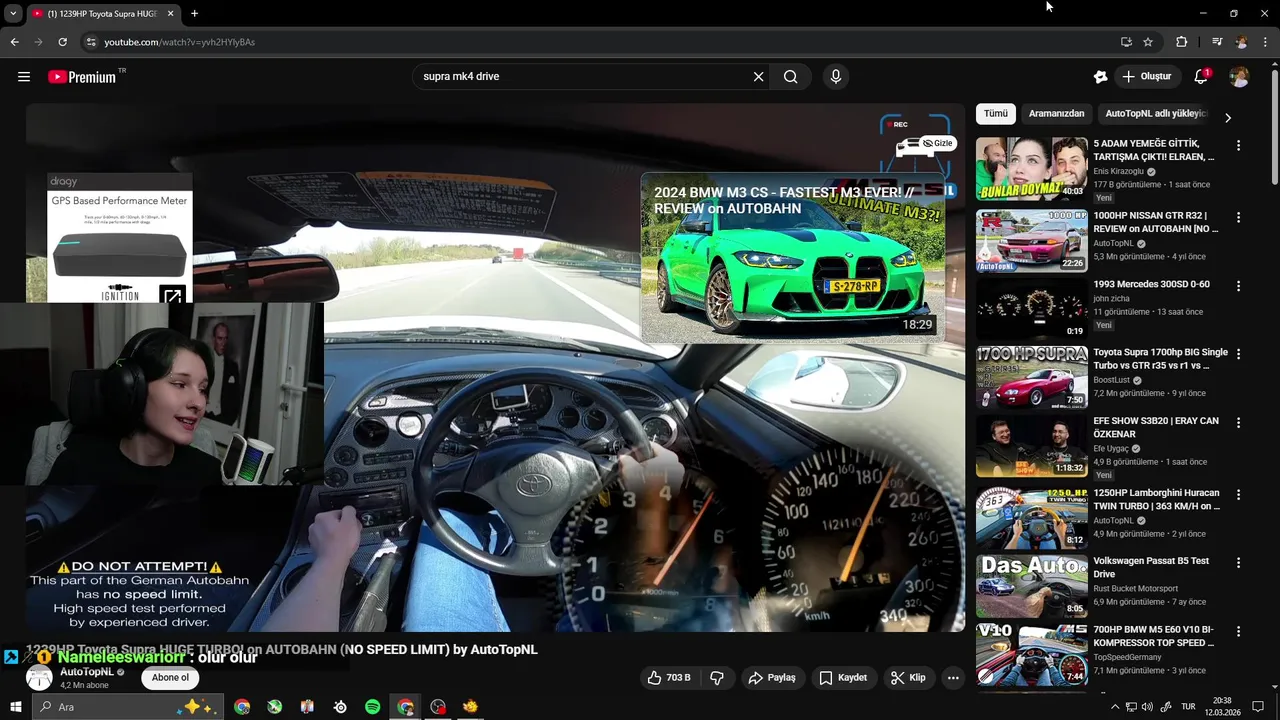This screenshot has height=720, width=1280.
Task: Open the AutoTopNL channel name link
Action: tap(87, 672)
